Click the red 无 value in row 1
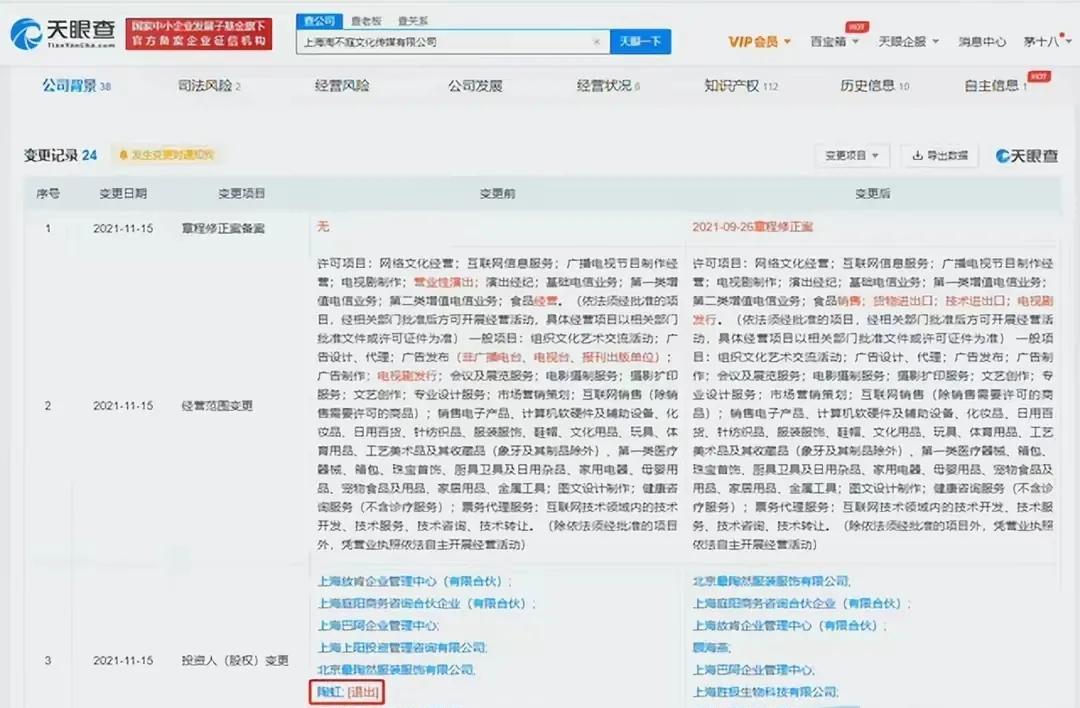The width and height of the screenshot is (1080, 708). click(x=323, y=227)
